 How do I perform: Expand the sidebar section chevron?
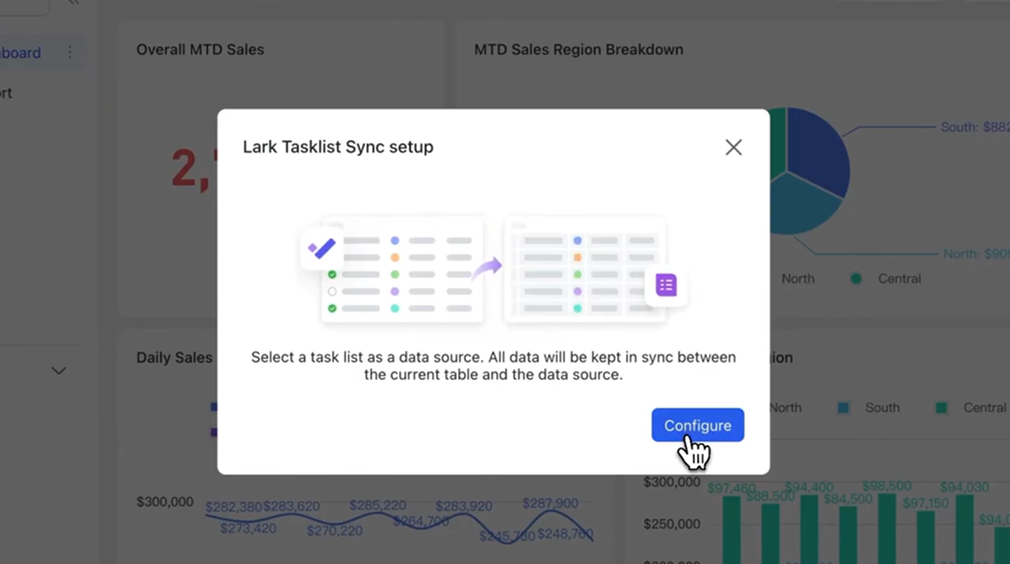(59, 371)
